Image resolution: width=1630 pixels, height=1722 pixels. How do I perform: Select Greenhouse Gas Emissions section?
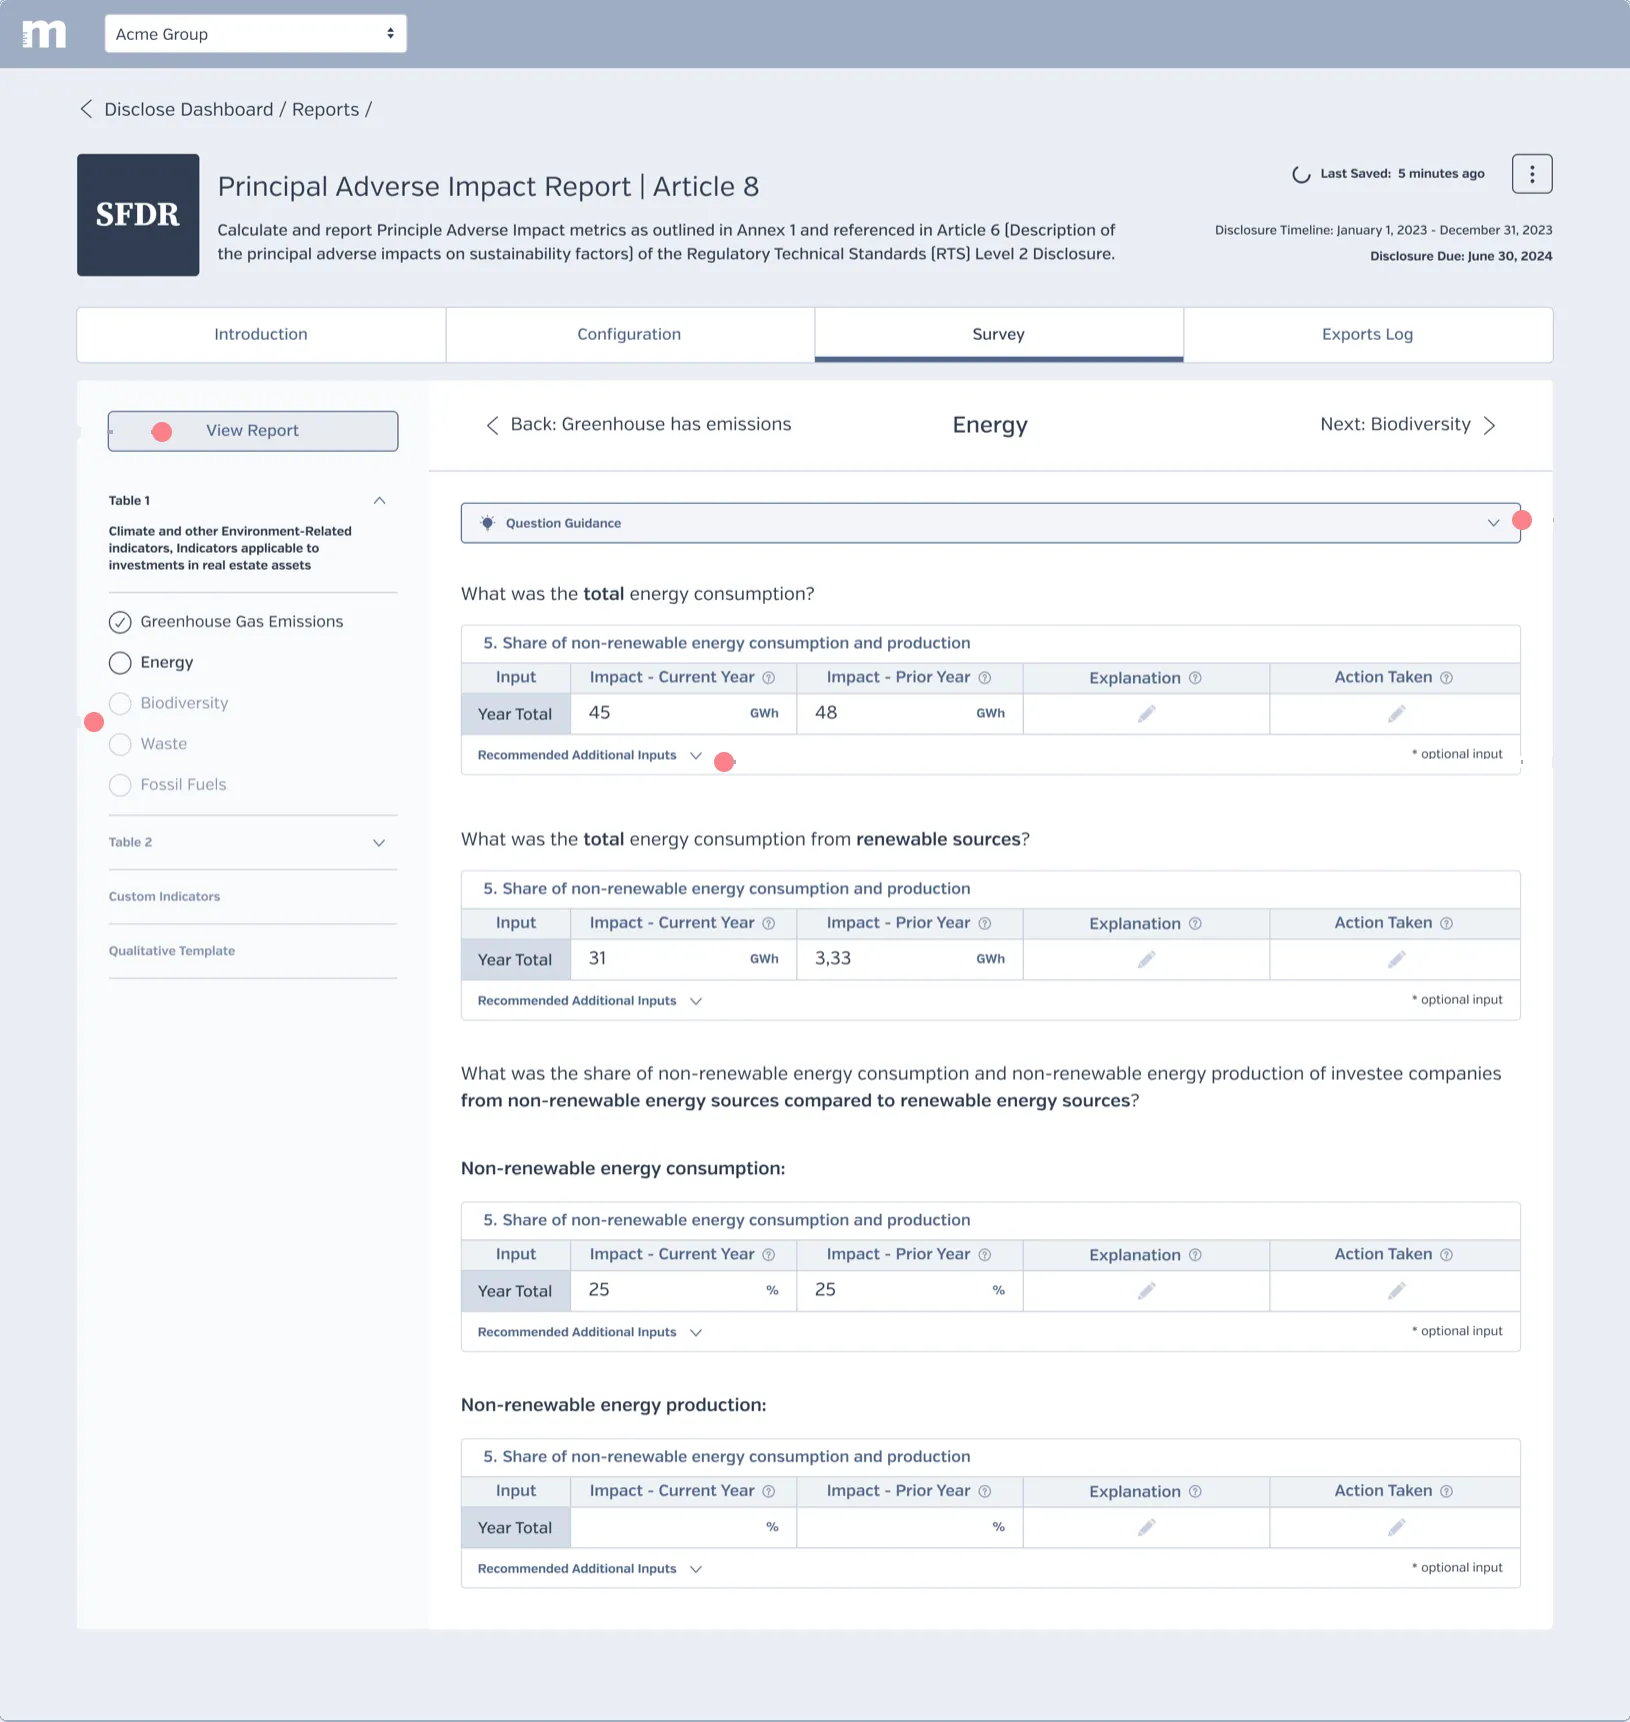(226, 622)
